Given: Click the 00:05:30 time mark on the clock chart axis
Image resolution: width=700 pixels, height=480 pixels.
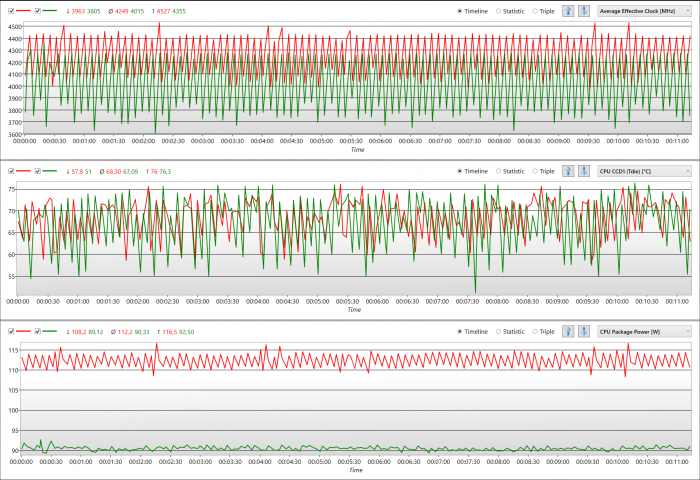Looking at the screenshot, I should (x=350, y=141).
